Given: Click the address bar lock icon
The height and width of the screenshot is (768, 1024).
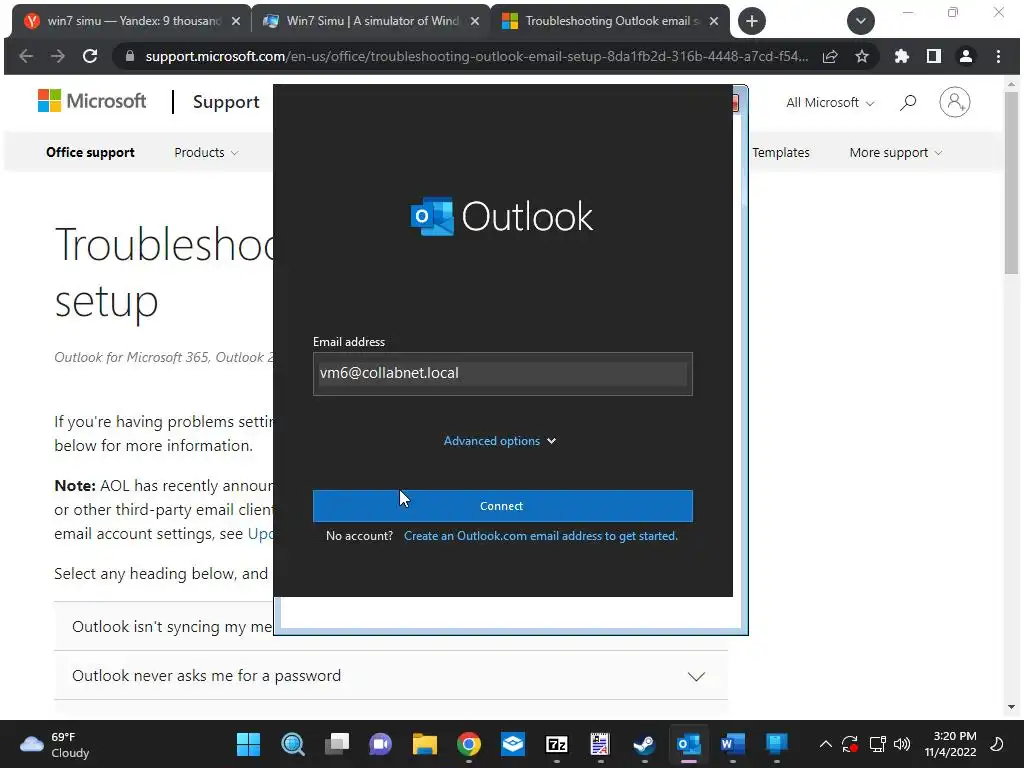Looking at the screenshot, I should tap(129, 56).
